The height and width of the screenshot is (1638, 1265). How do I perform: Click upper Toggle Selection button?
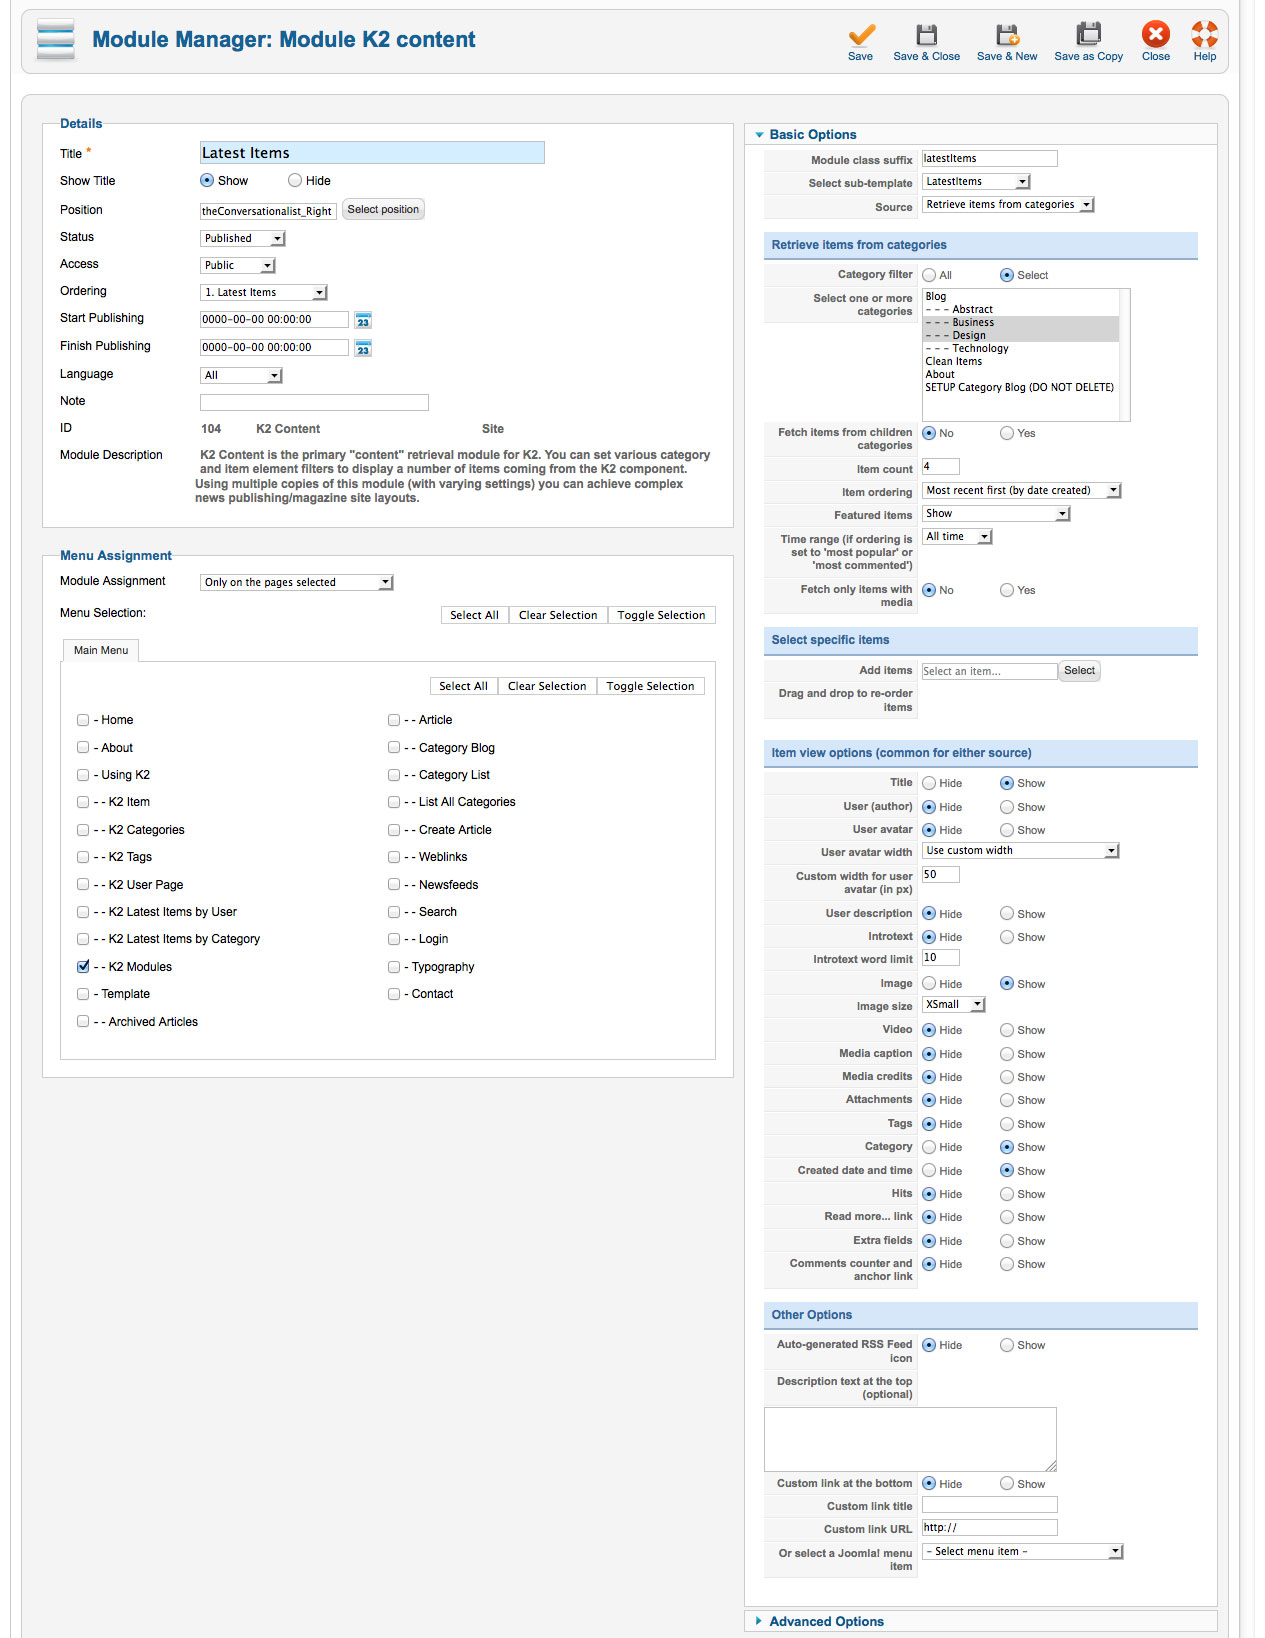coord(661,615)
